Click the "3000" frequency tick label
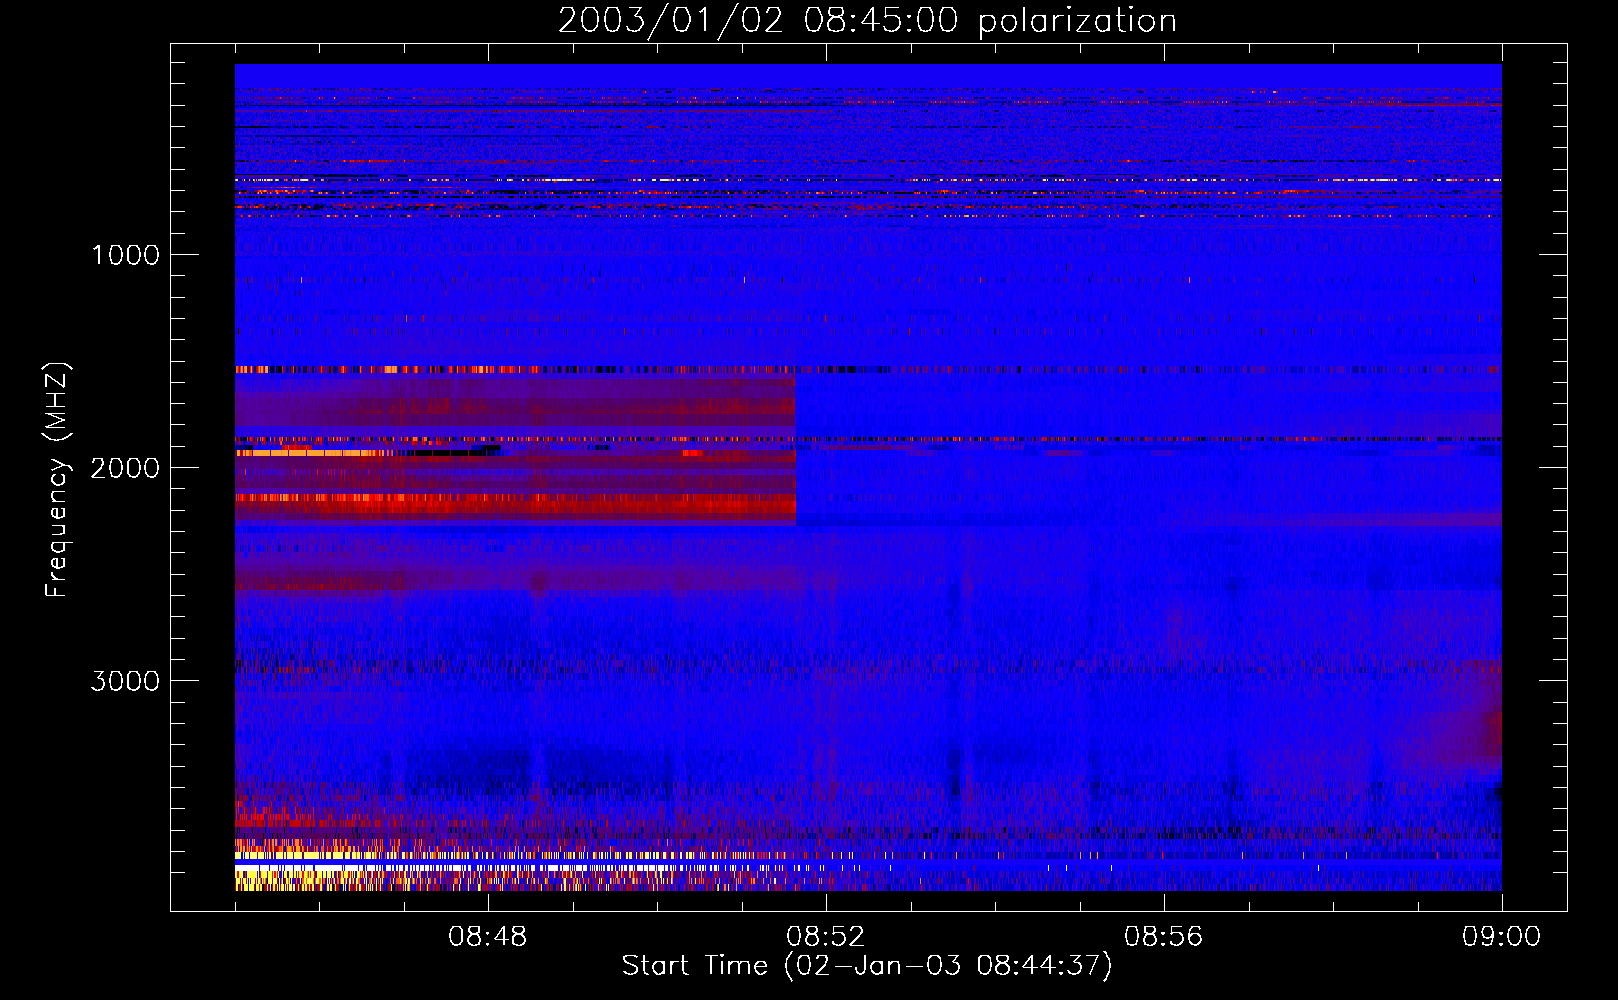This screenshot has height=1000, width=1618. pyautogui.click(x=125, y=681)
